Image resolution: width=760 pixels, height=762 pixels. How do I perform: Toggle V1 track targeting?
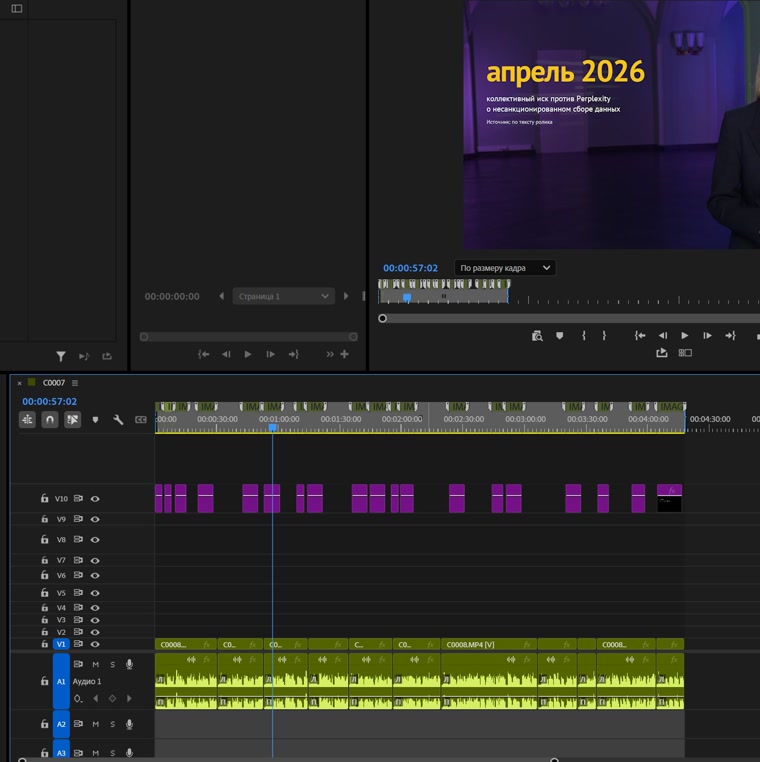pyautogui.click(x=61, y=644)
